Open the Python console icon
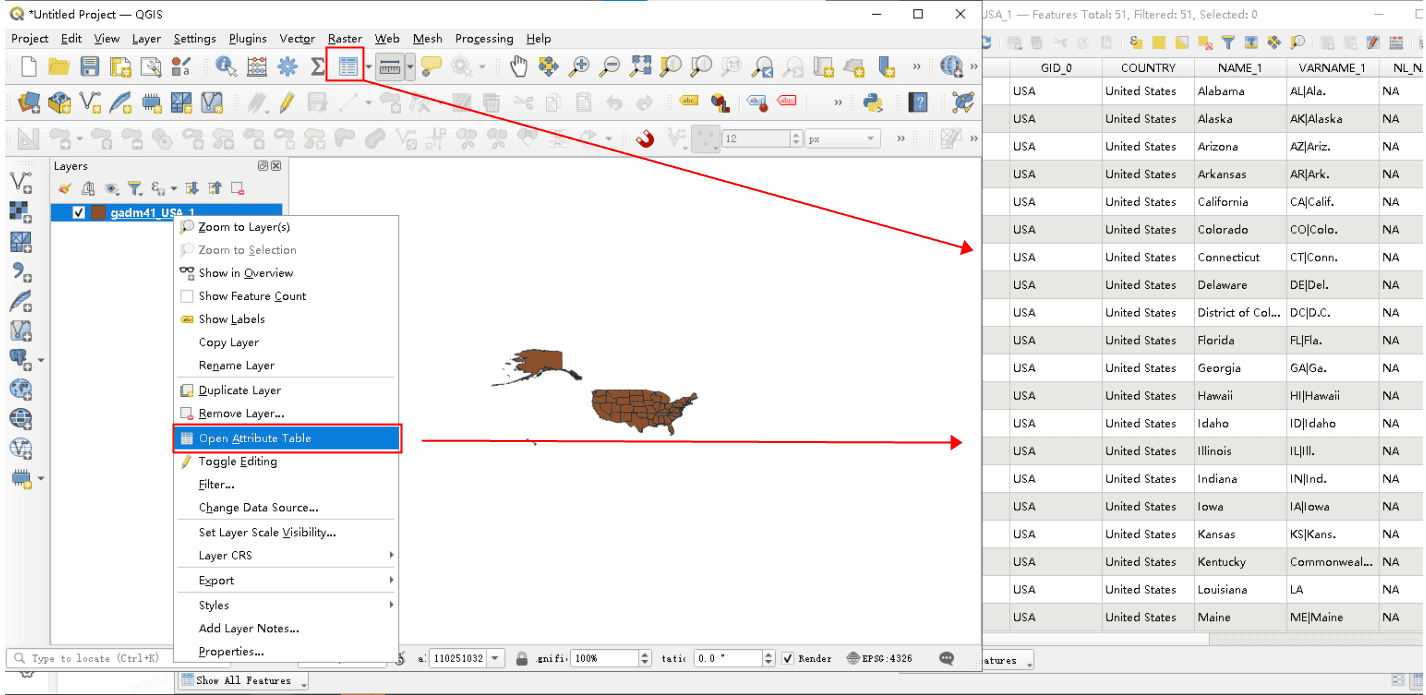 [872, 102]
